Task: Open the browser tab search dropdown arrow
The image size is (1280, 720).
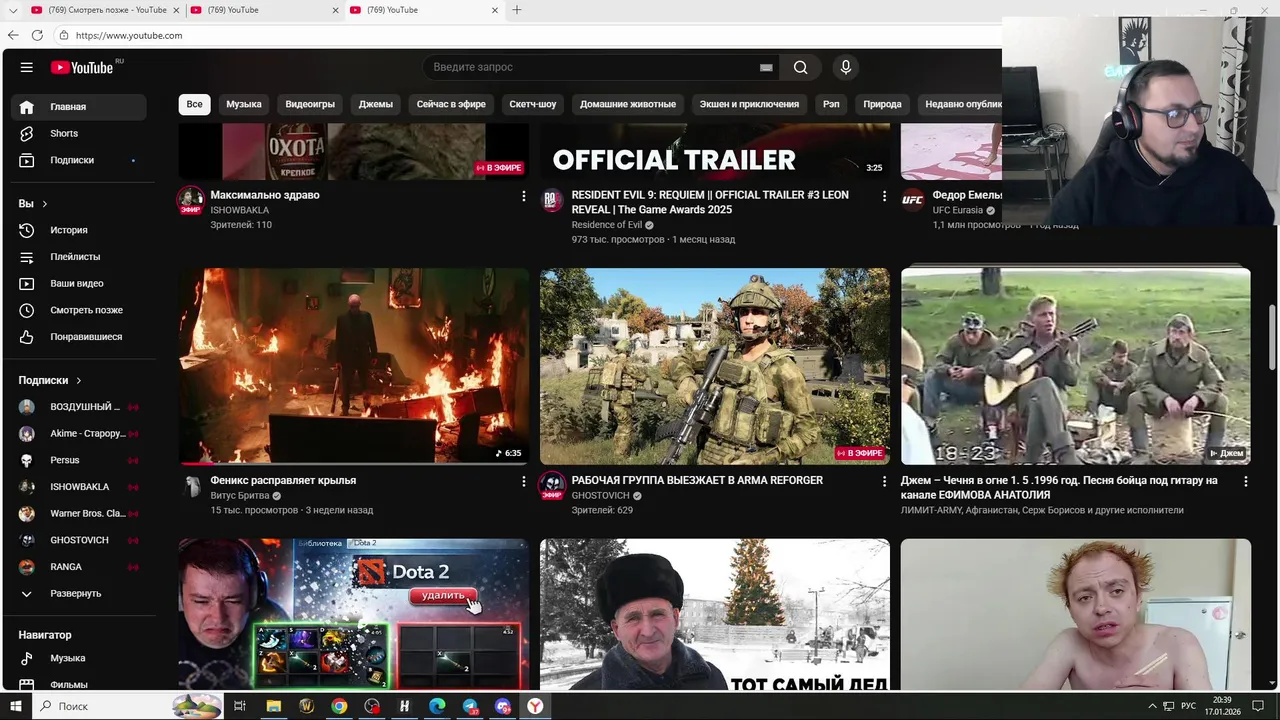Action: click(x=13, y=10)
